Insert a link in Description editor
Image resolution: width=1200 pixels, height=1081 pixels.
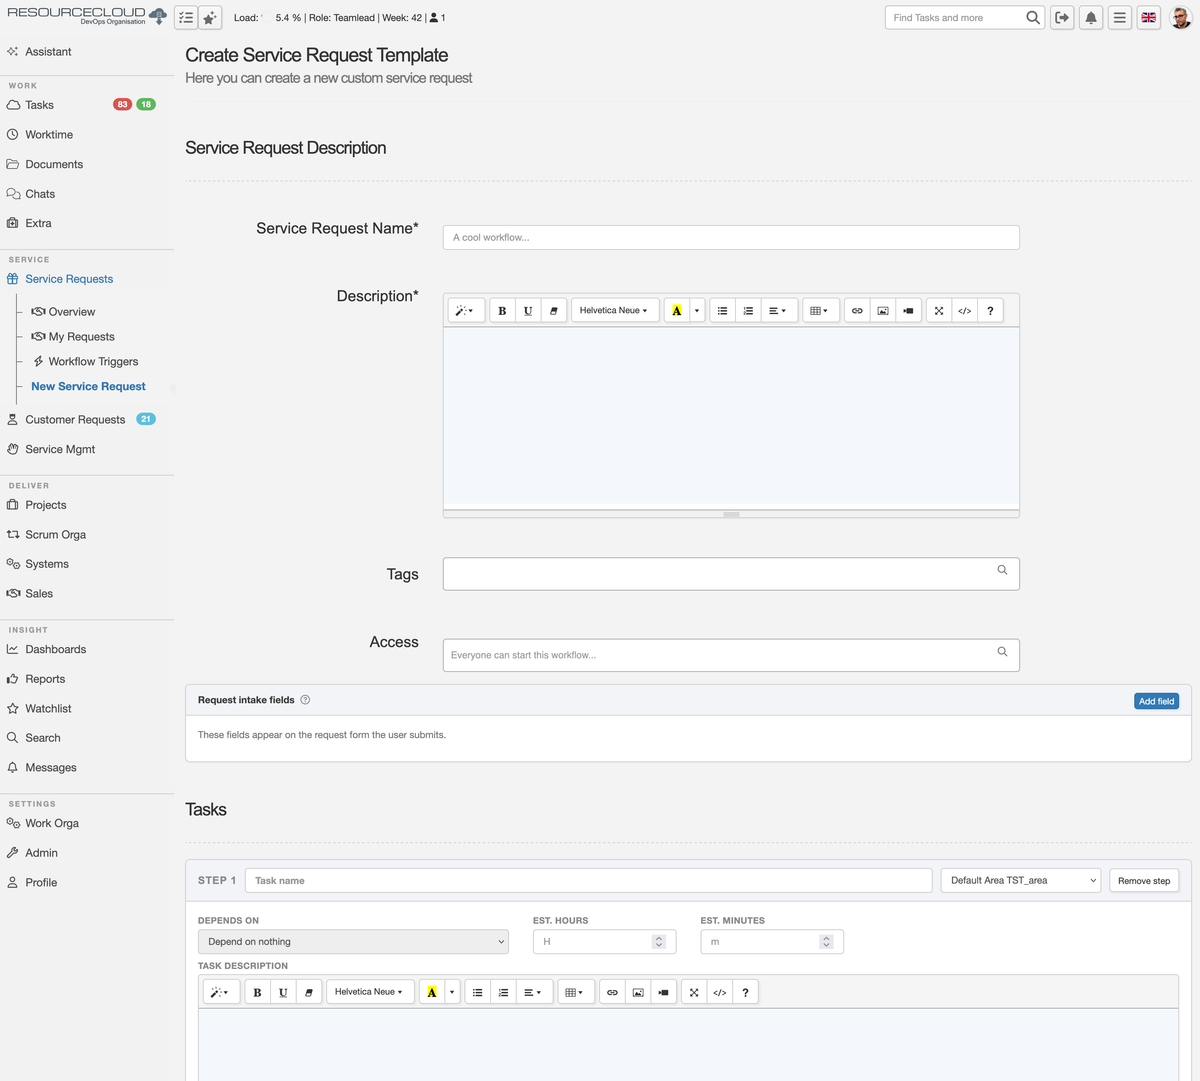click(857, 311)
